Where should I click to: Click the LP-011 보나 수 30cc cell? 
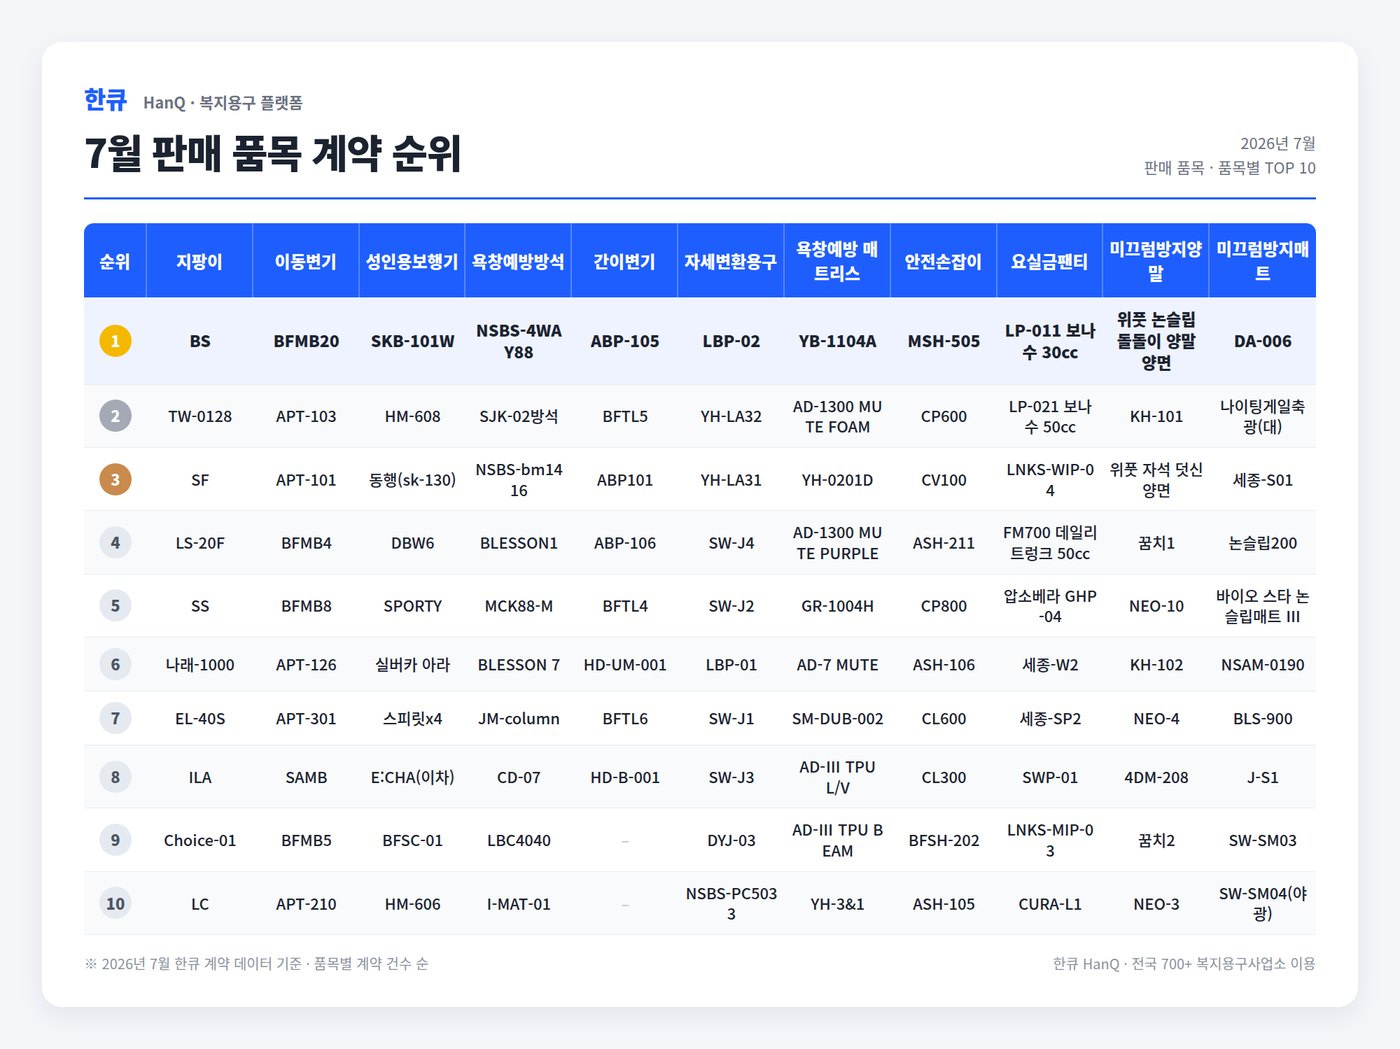pos(1050,341)
